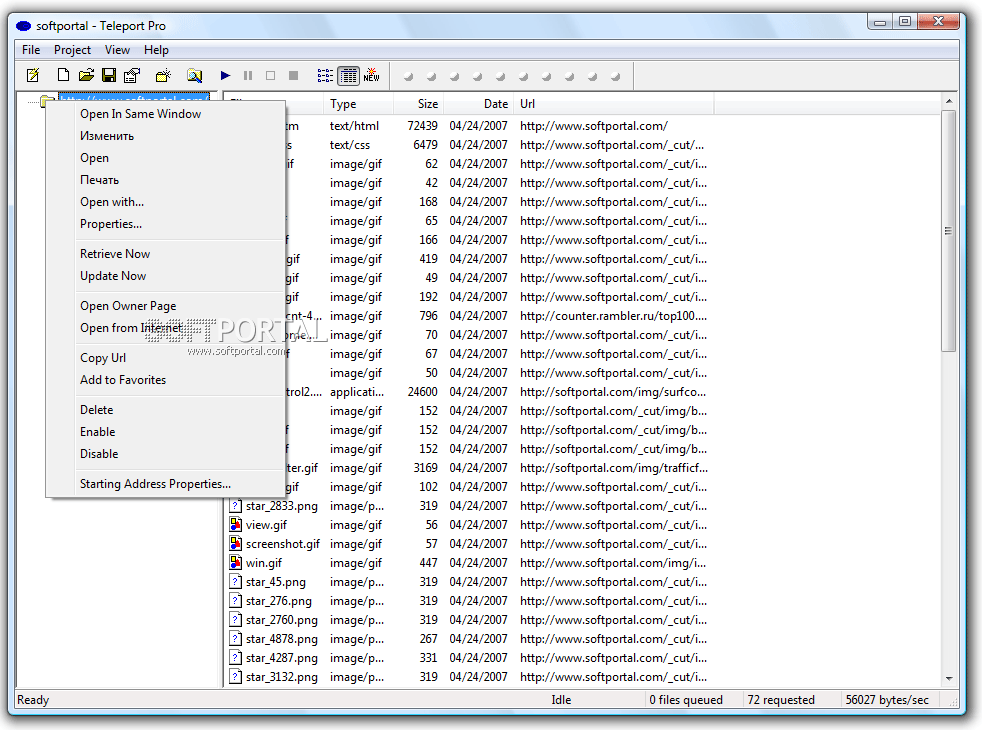Select Update Now
The image size is (982, 730).
point(166,275)
